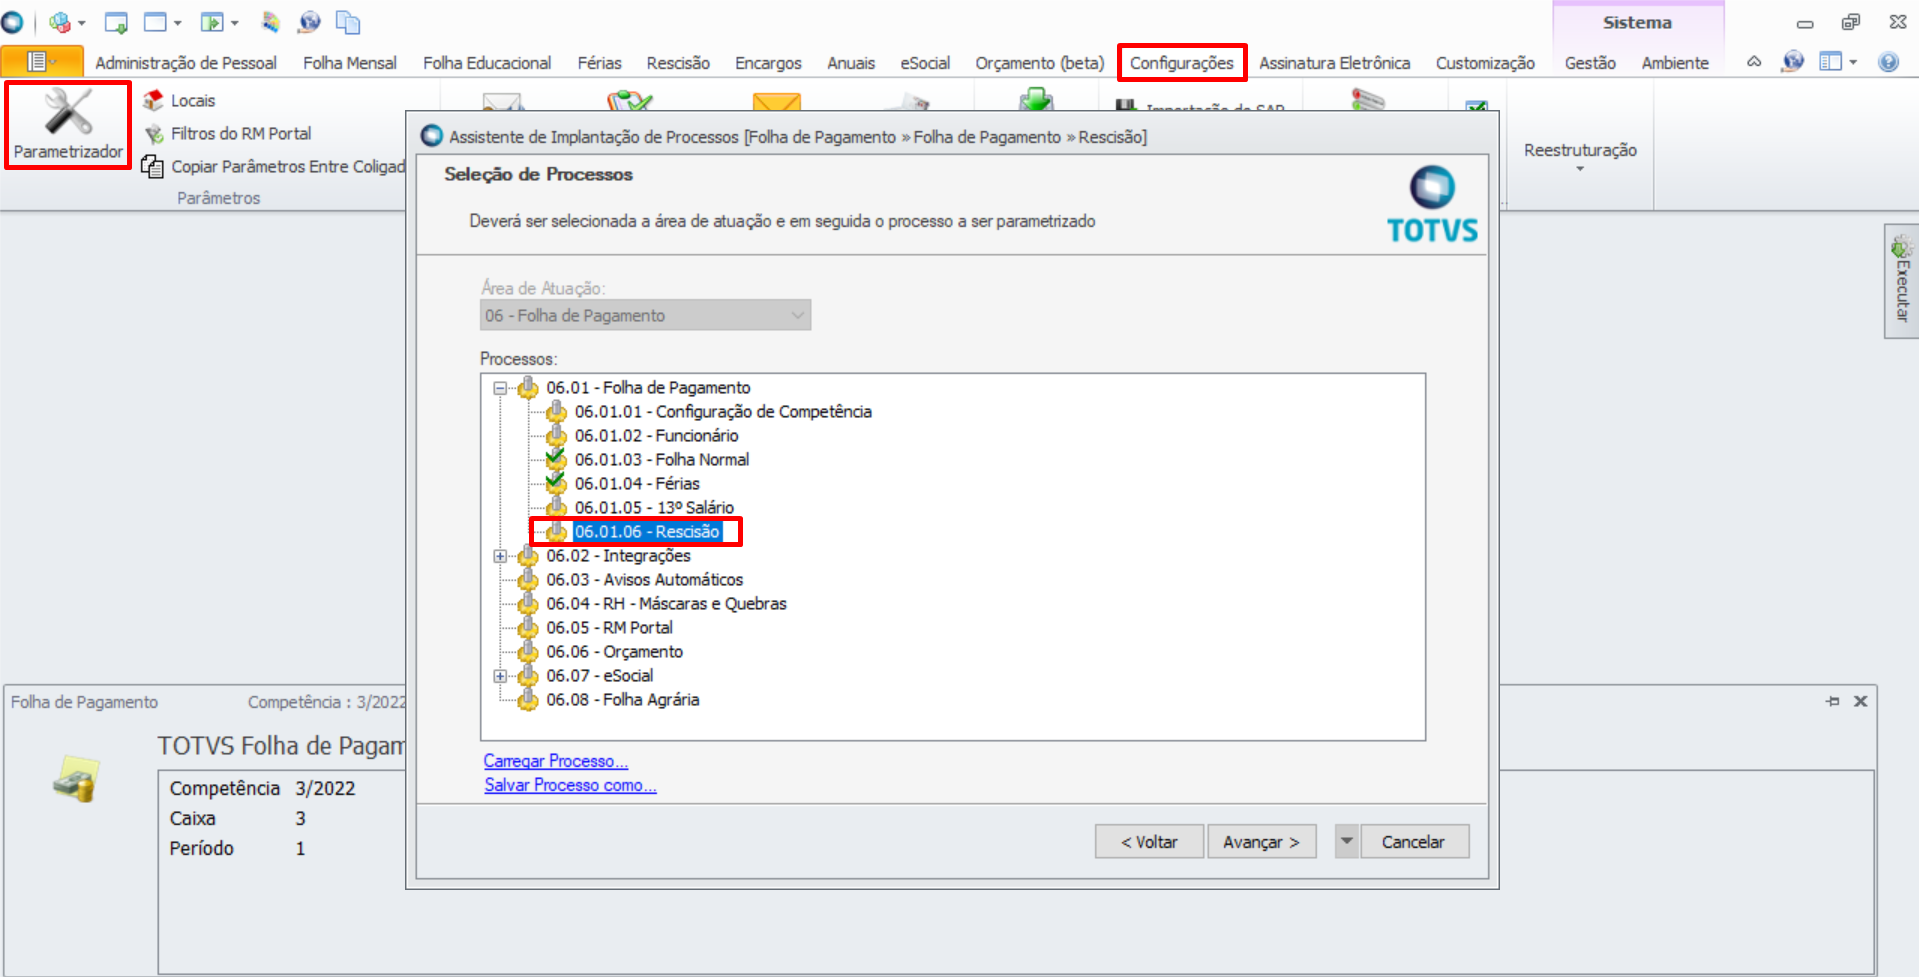Click the Avançar button

tap(1262, 841)
